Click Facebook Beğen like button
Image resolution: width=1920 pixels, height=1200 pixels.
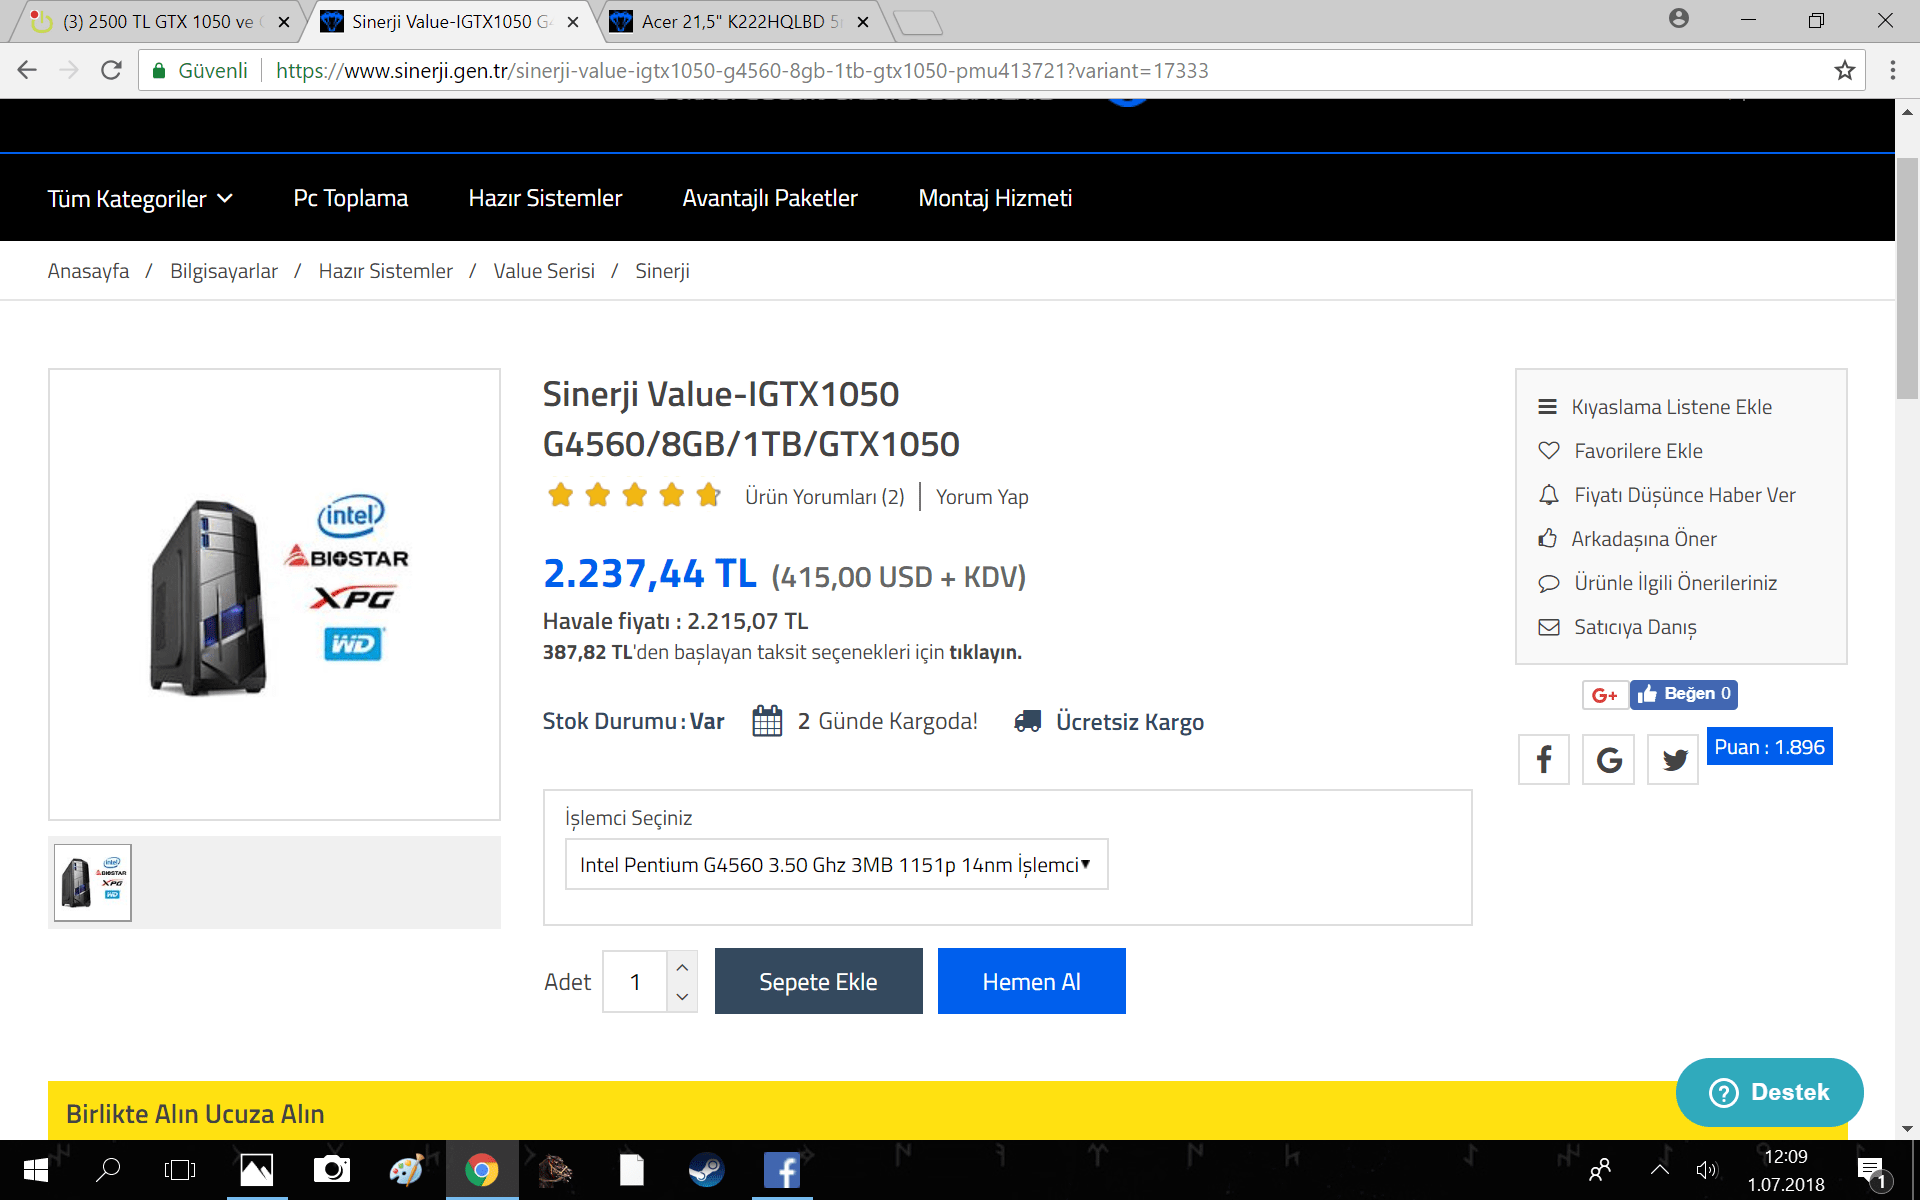click(1684, 695)
